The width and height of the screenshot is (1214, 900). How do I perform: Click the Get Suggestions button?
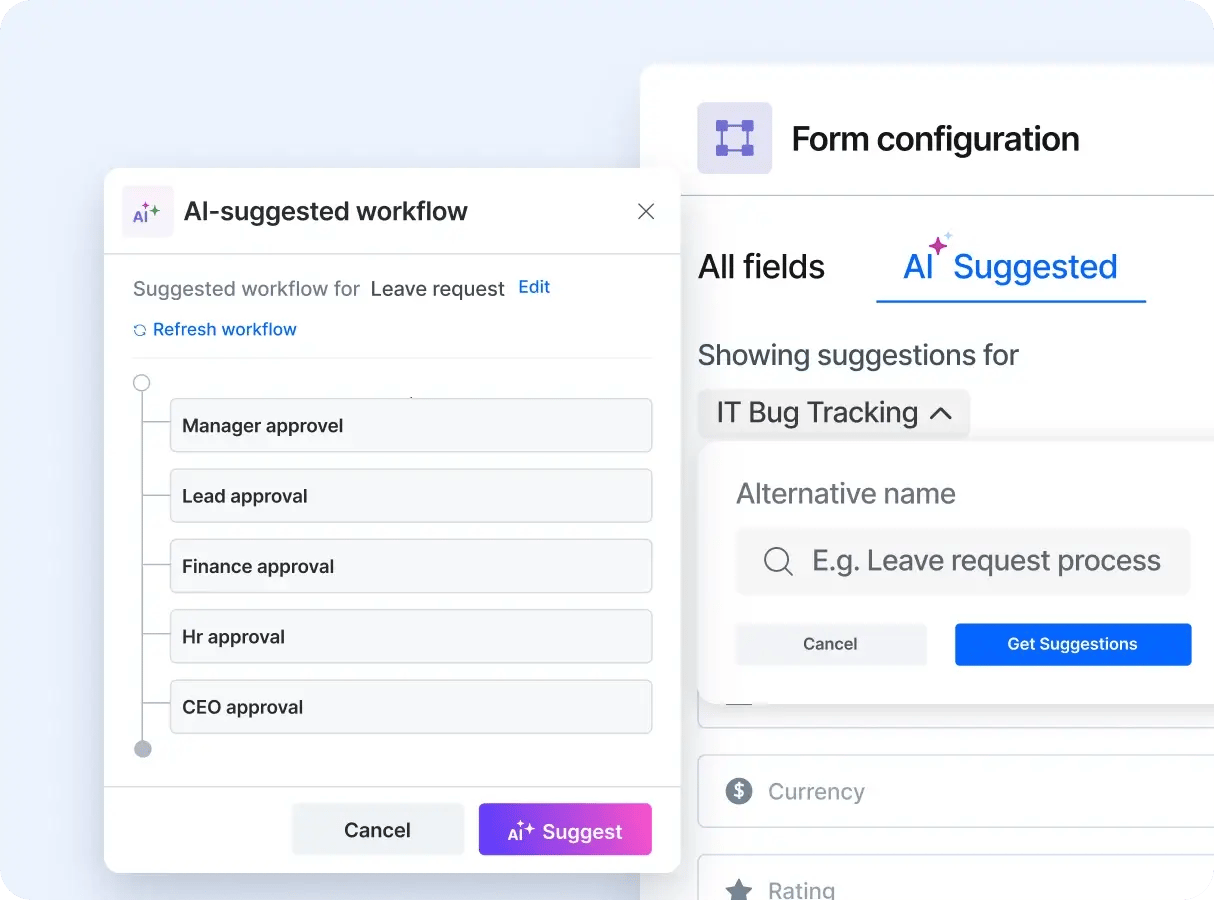pos(1073,644)
